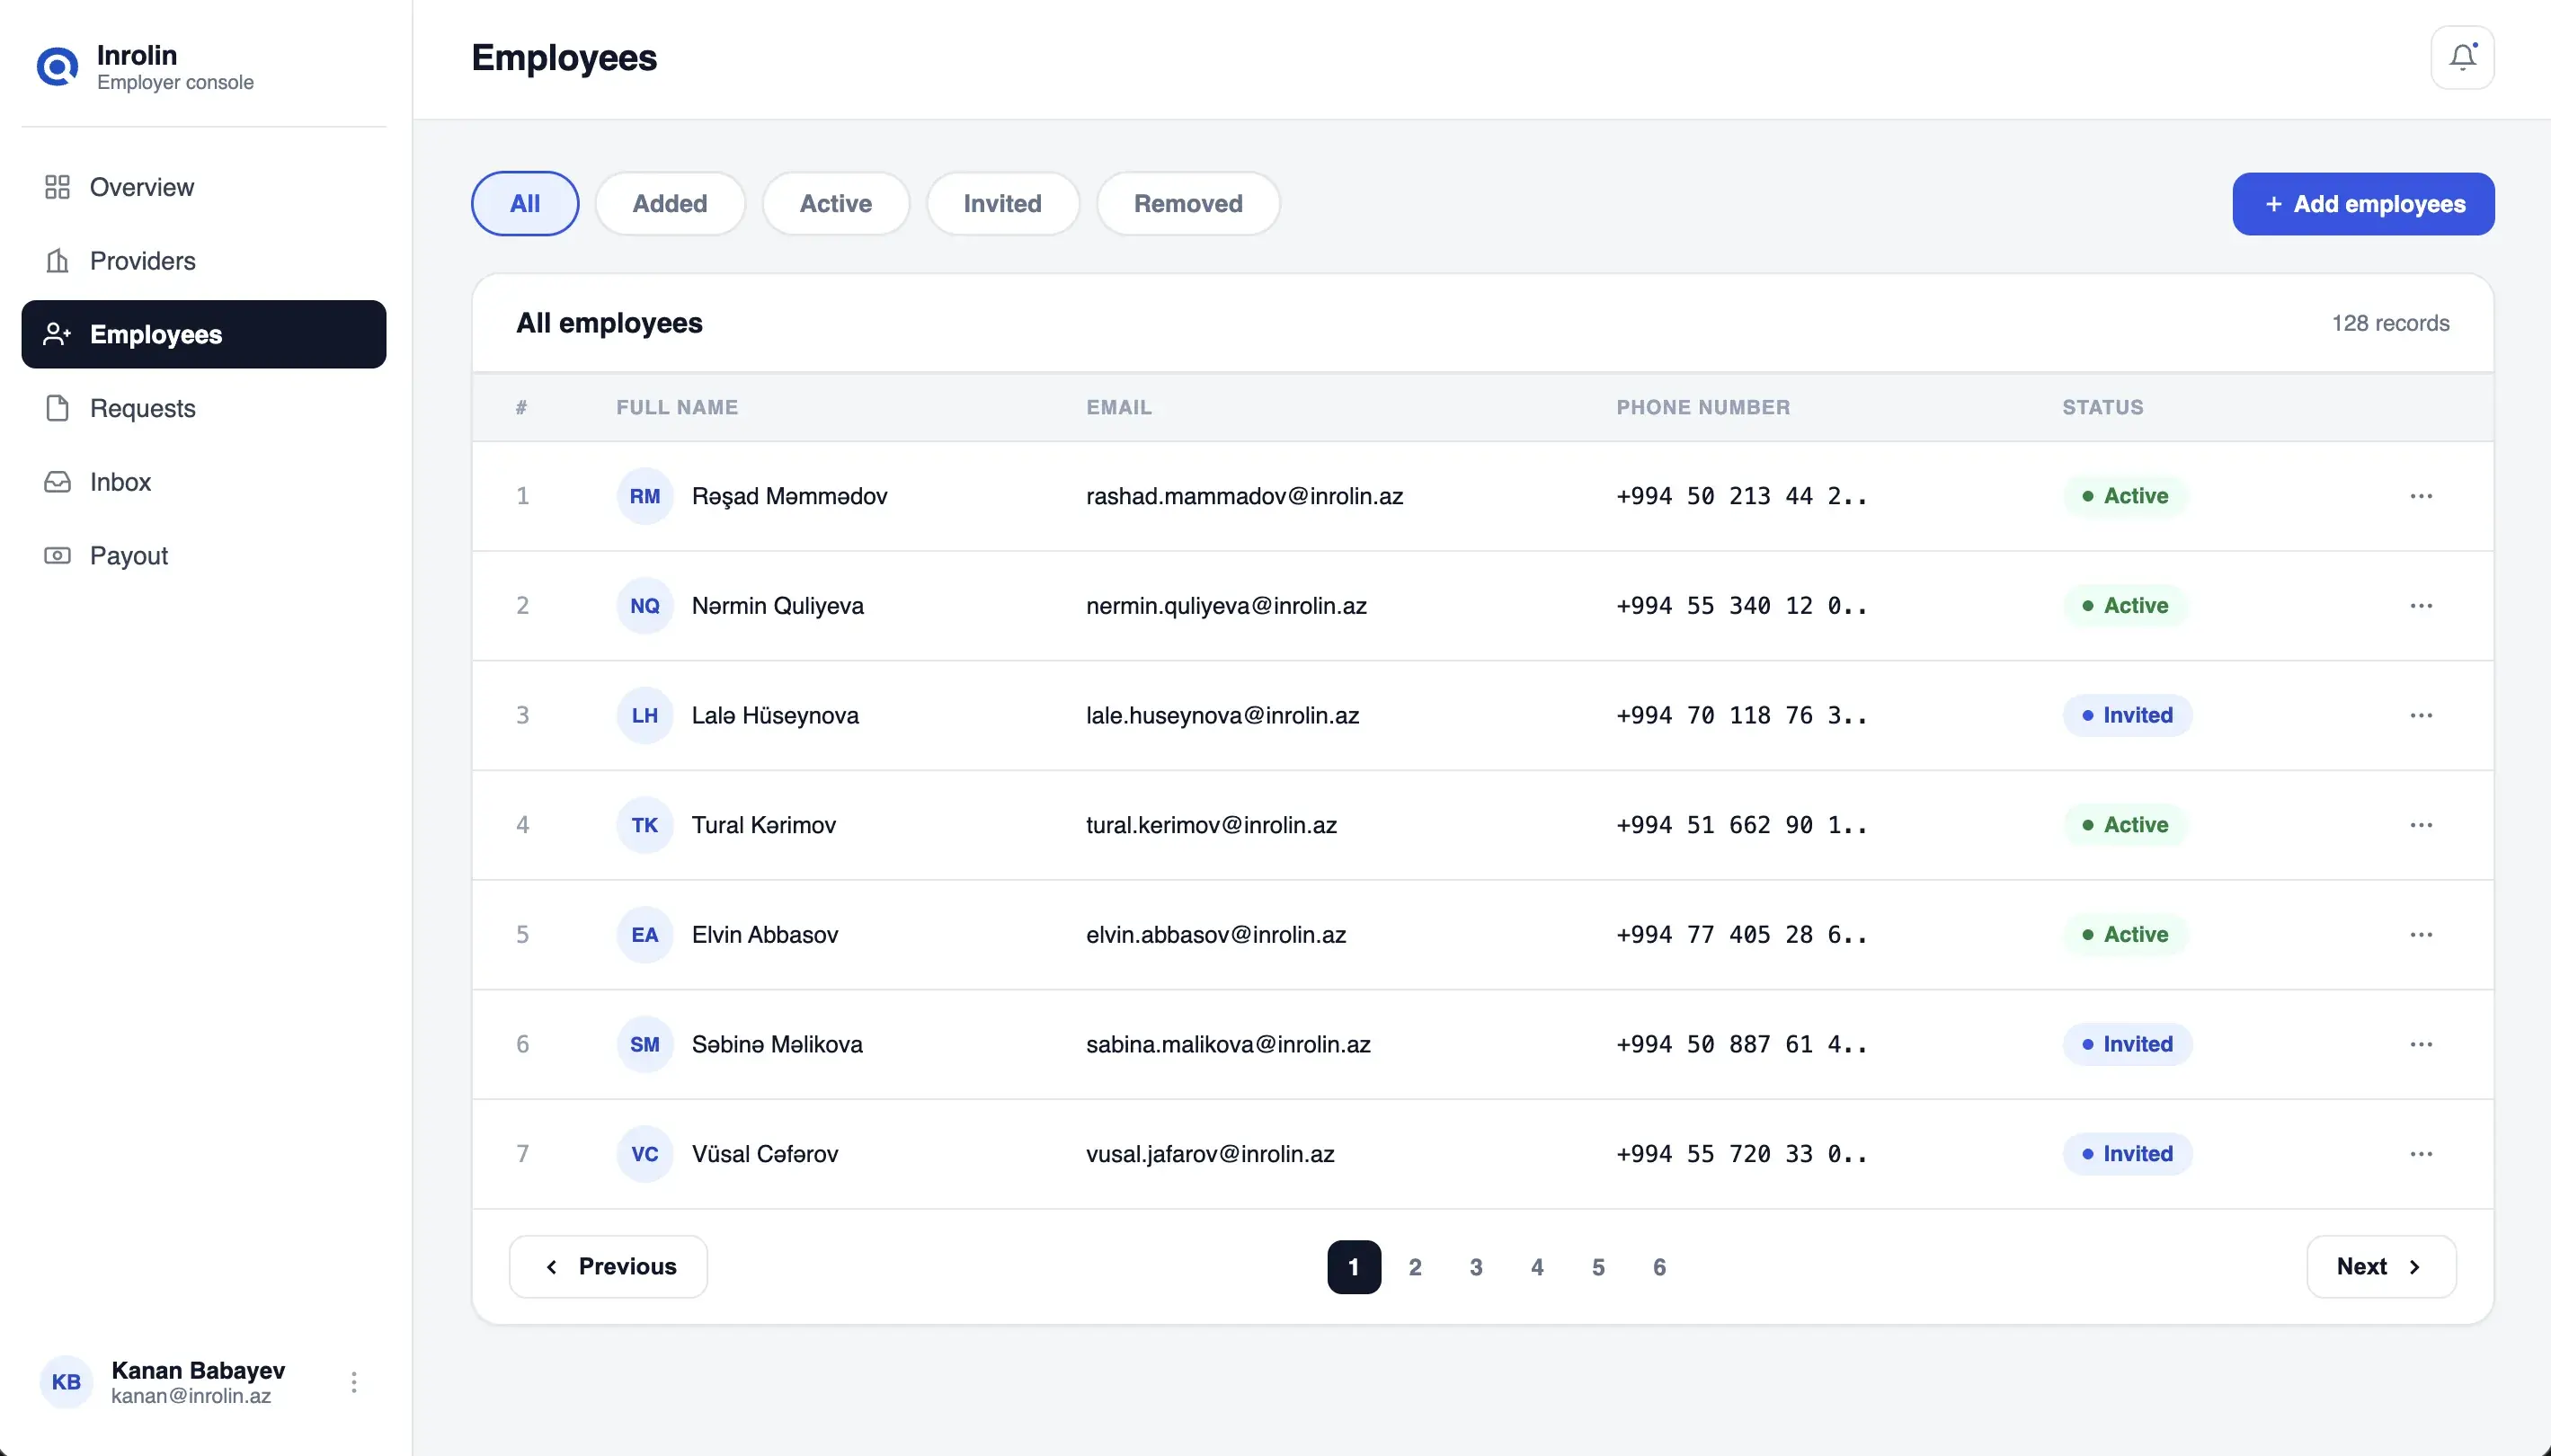Screen dimensions: 2551x1456
Task: Click Invited status badge for Lalə Hüseynova
Action: tap(2127, 715)
